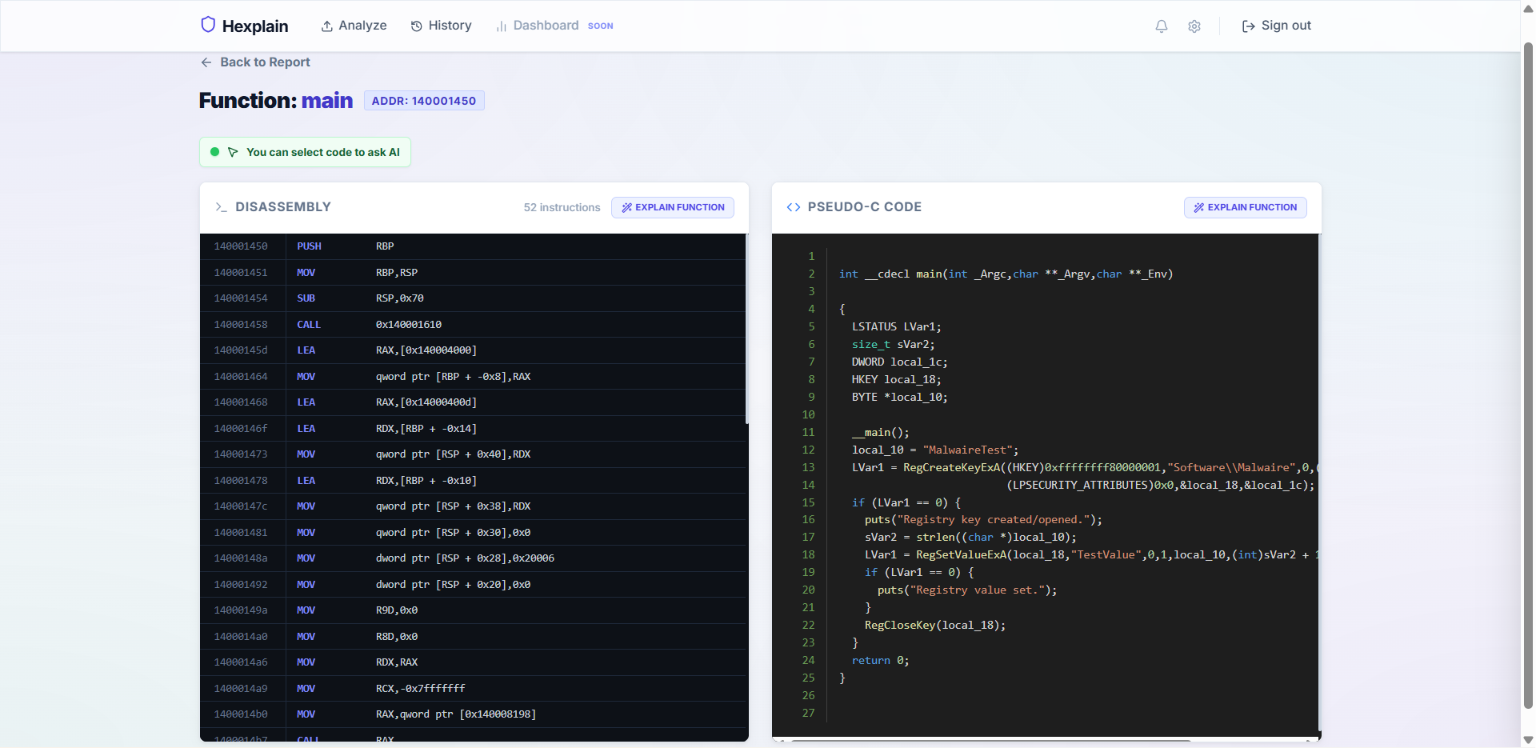Click line number 13 in code gutter
This screenshot has height=748, width=1536.
point(809,467)
